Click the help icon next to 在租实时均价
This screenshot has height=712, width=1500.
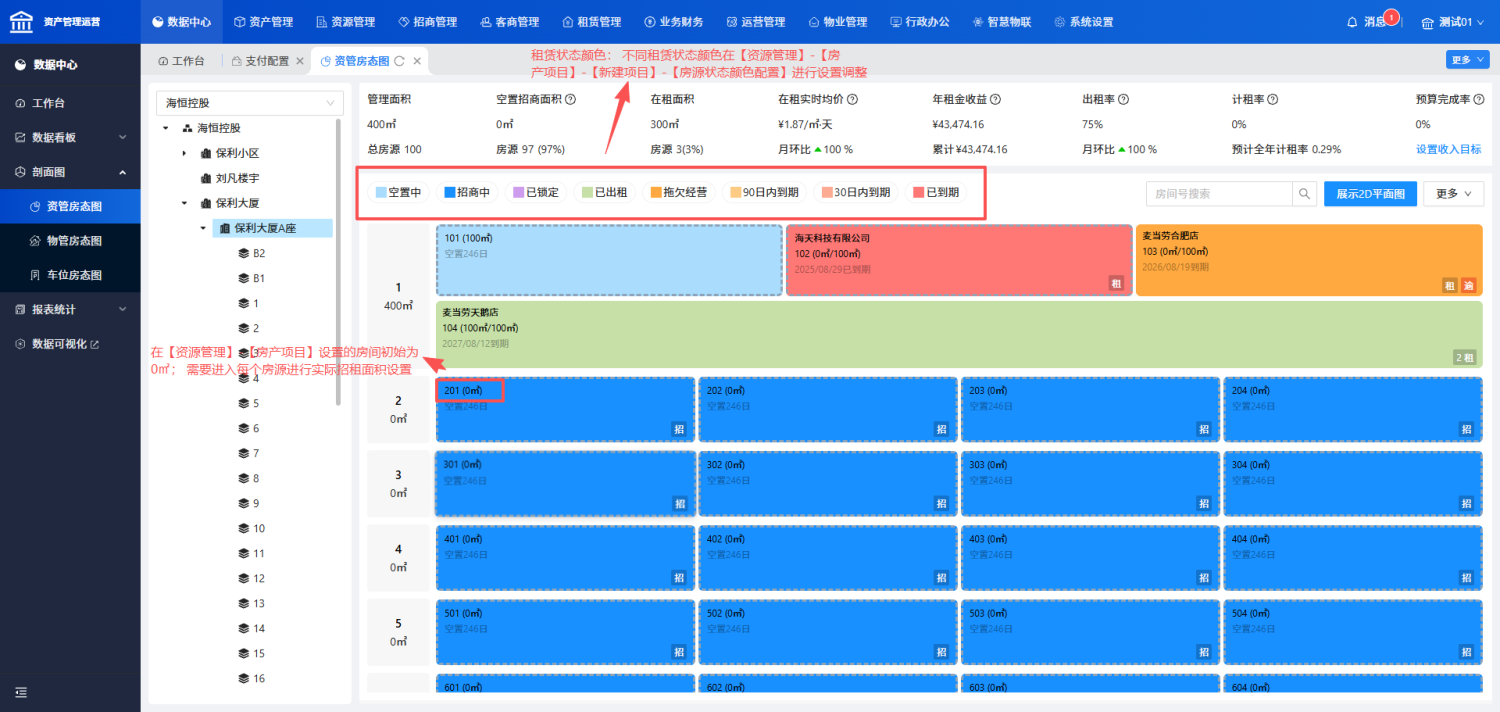(x=853, y=100)
